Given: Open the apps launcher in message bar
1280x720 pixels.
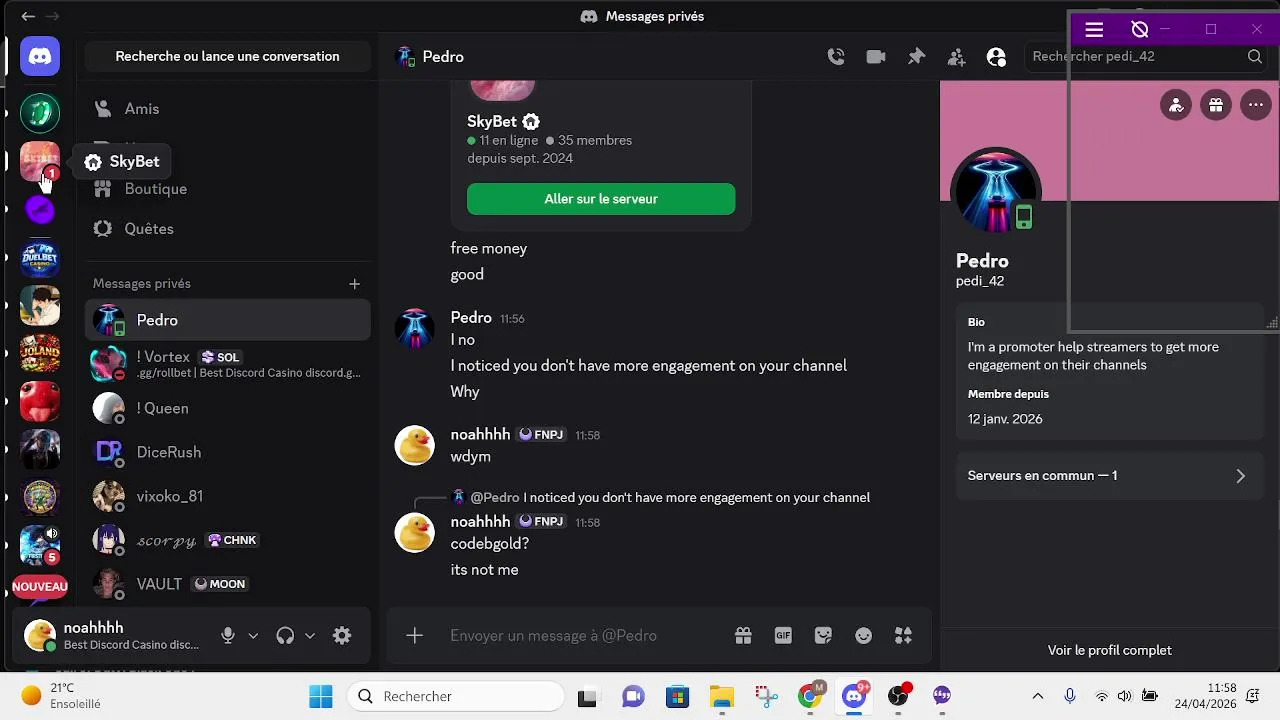Looking at the screenshot, I should (x=903, y=636).
